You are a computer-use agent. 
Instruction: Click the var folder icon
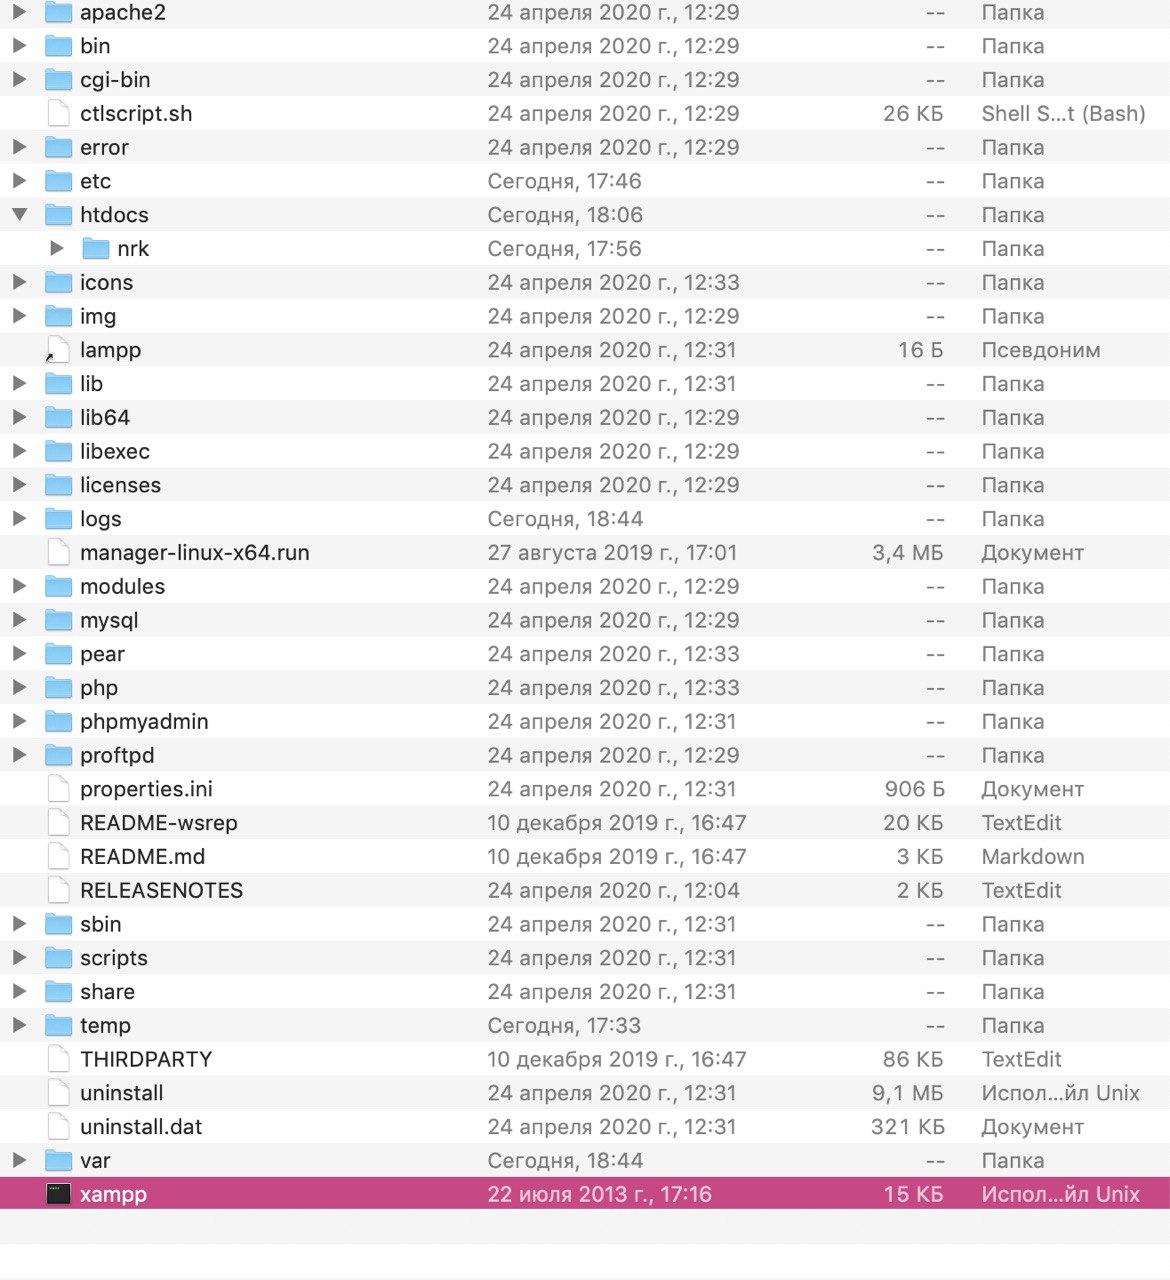pyautogui.click(x=59, y=1160)
